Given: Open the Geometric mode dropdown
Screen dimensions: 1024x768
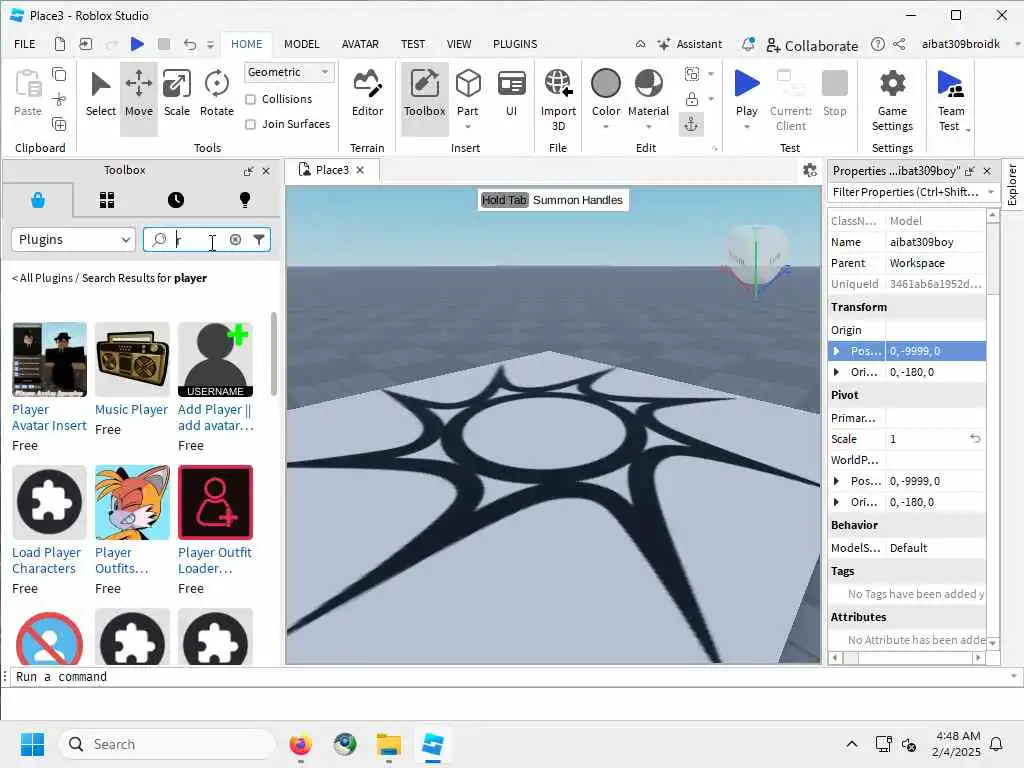Looking at the screenshot, I should point(289,72).
